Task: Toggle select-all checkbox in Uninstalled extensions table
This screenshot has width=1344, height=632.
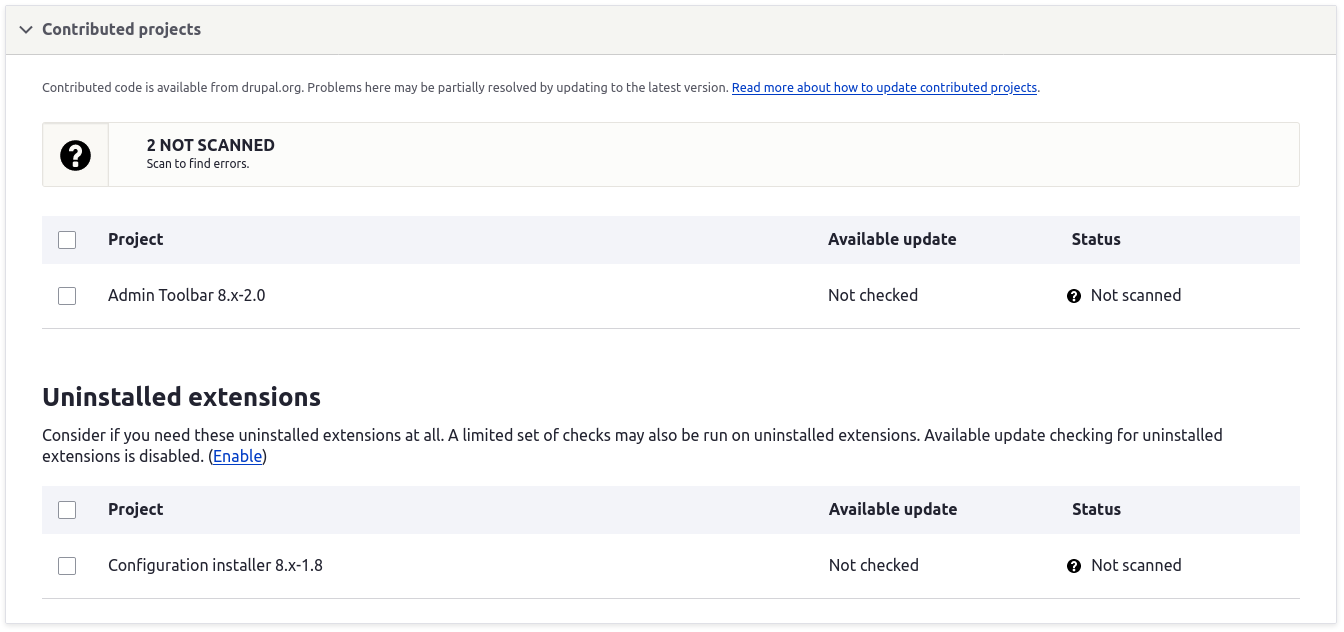Action: point(67,510)
